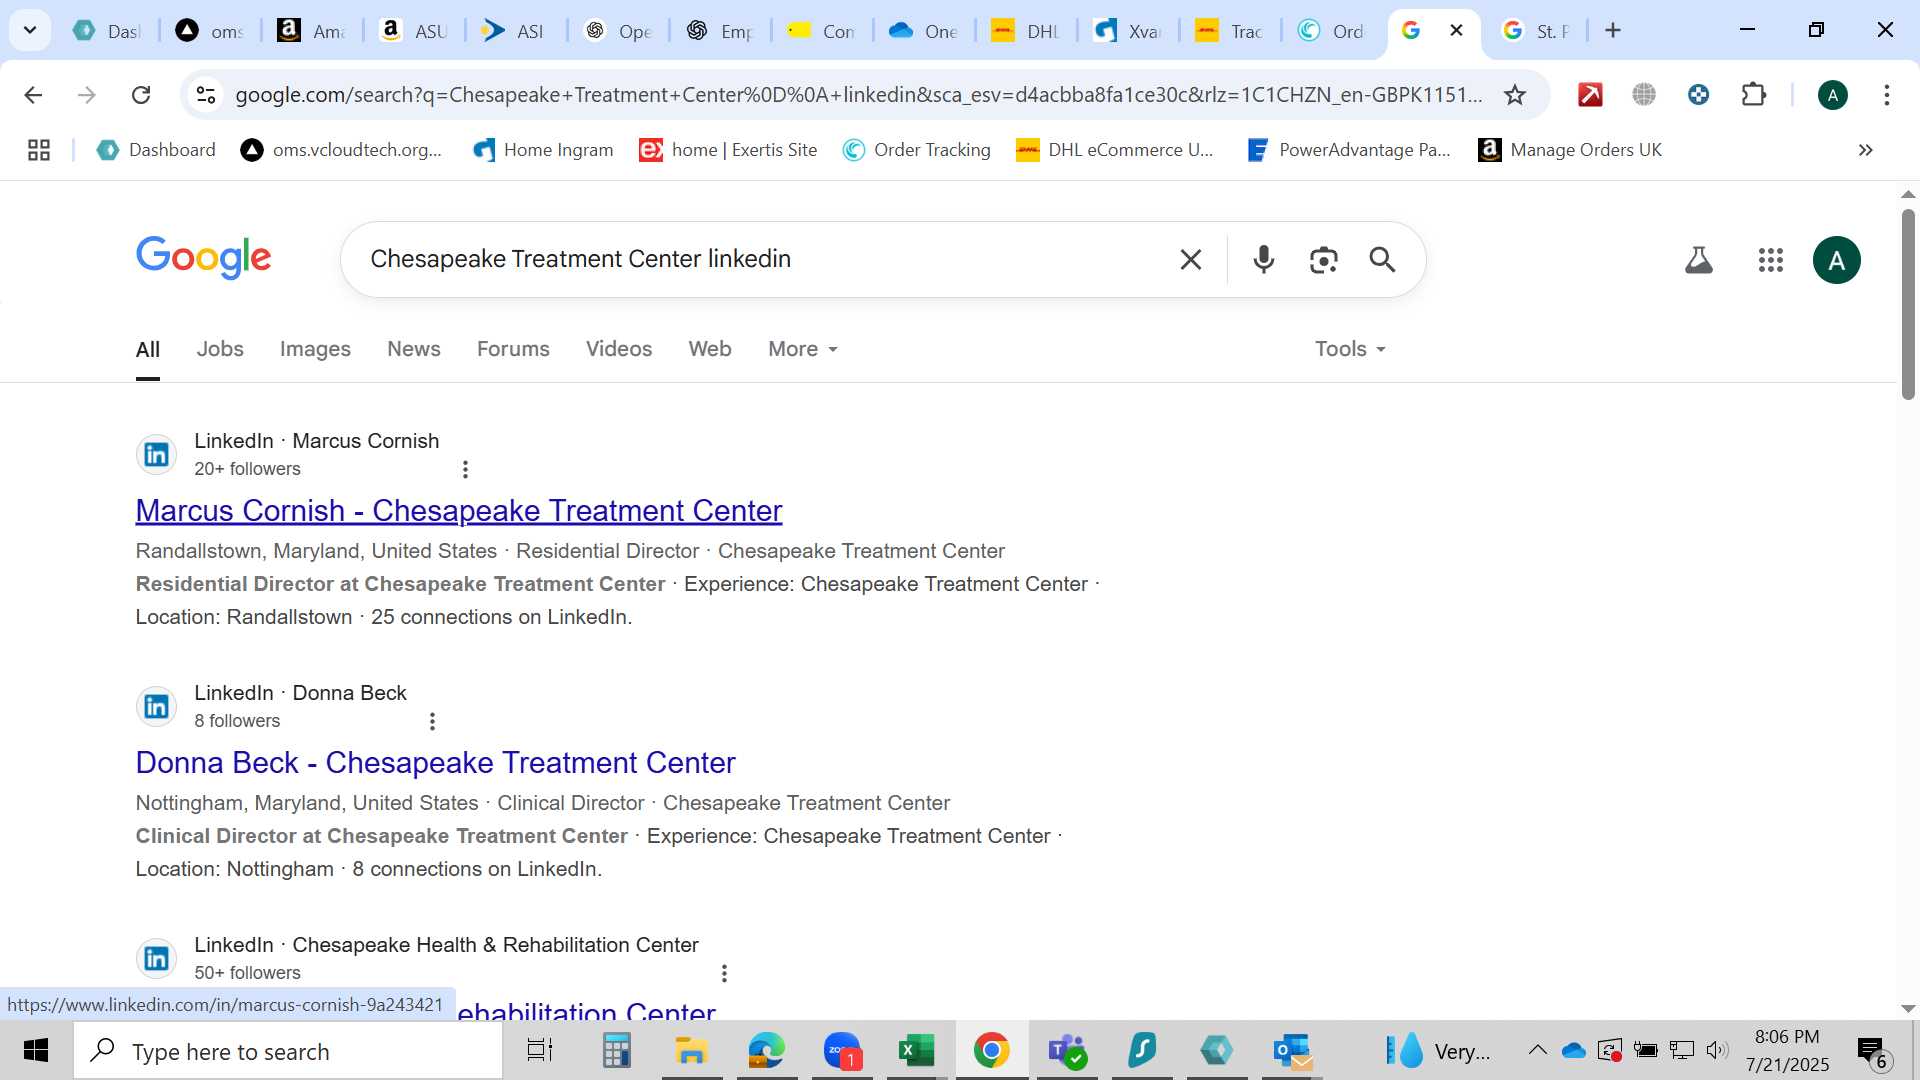Screen dimensions: 1920x1080
Task: Open the Order Tracking bookmark
Action: point(917,150)
